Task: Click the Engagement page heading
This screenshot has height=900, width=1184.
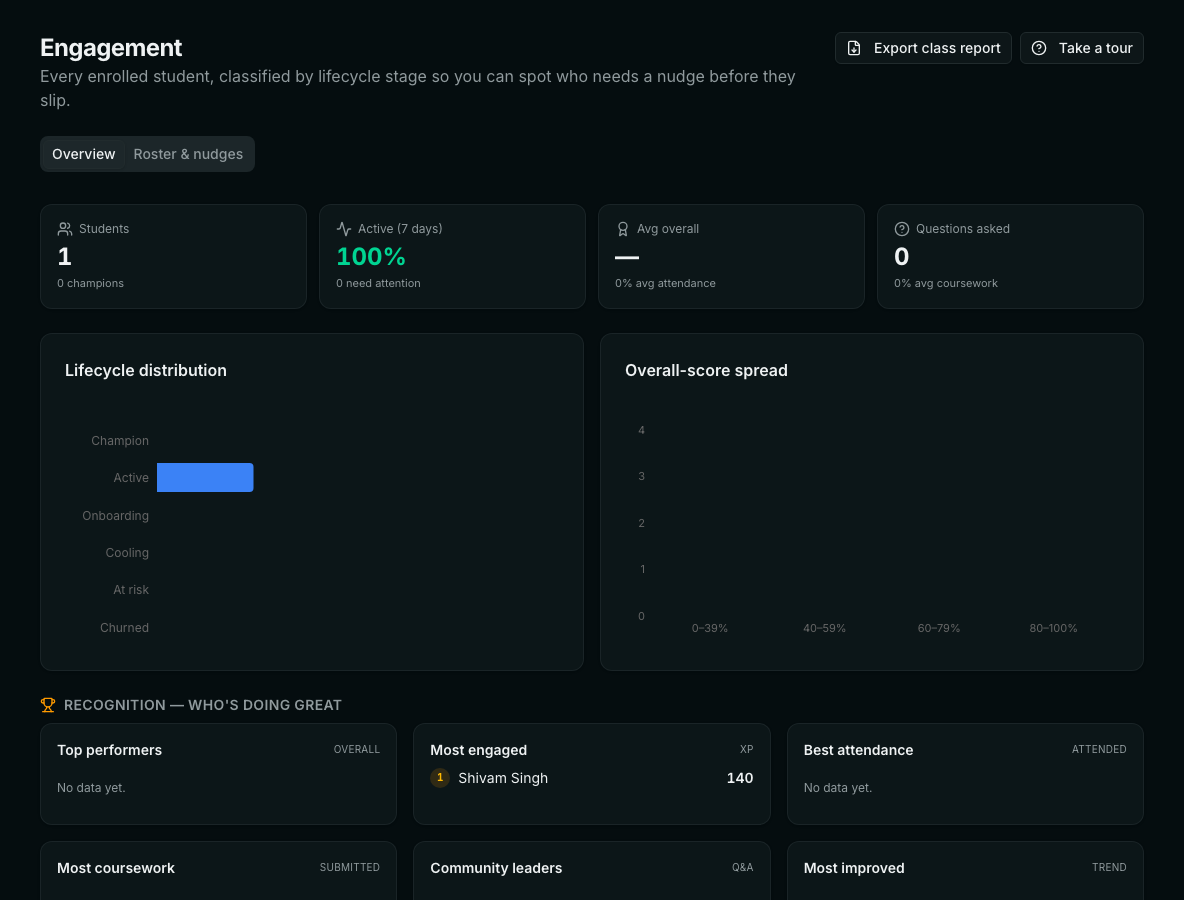Action: (x=111, y=48)
